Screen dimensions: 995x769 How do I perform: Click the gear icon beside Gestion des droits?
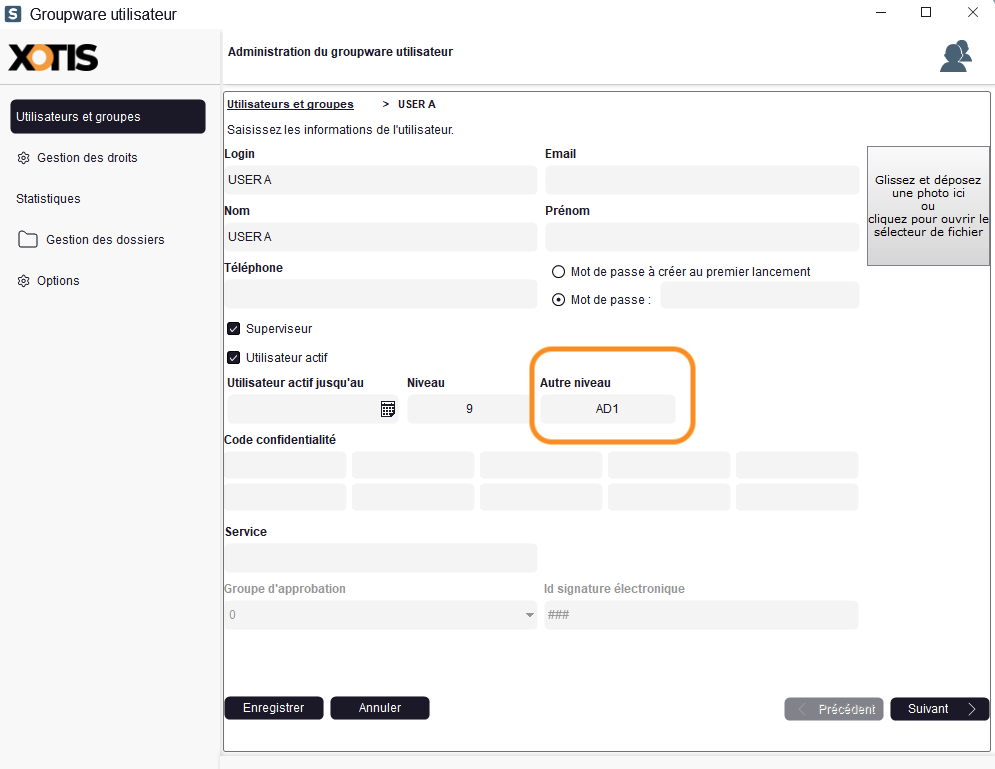tap(24, 158)
